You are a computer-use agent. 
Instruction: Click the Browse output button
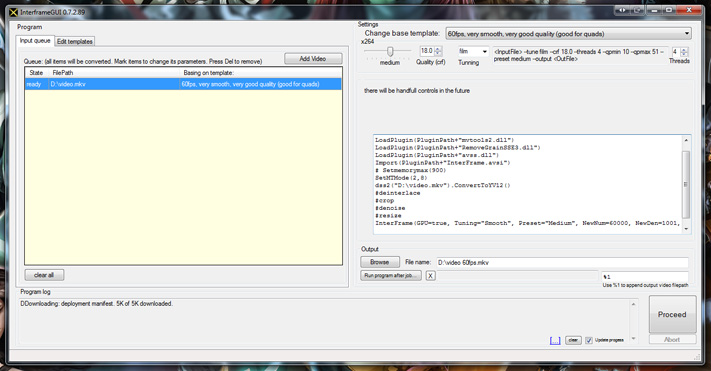tap(380, 262)
